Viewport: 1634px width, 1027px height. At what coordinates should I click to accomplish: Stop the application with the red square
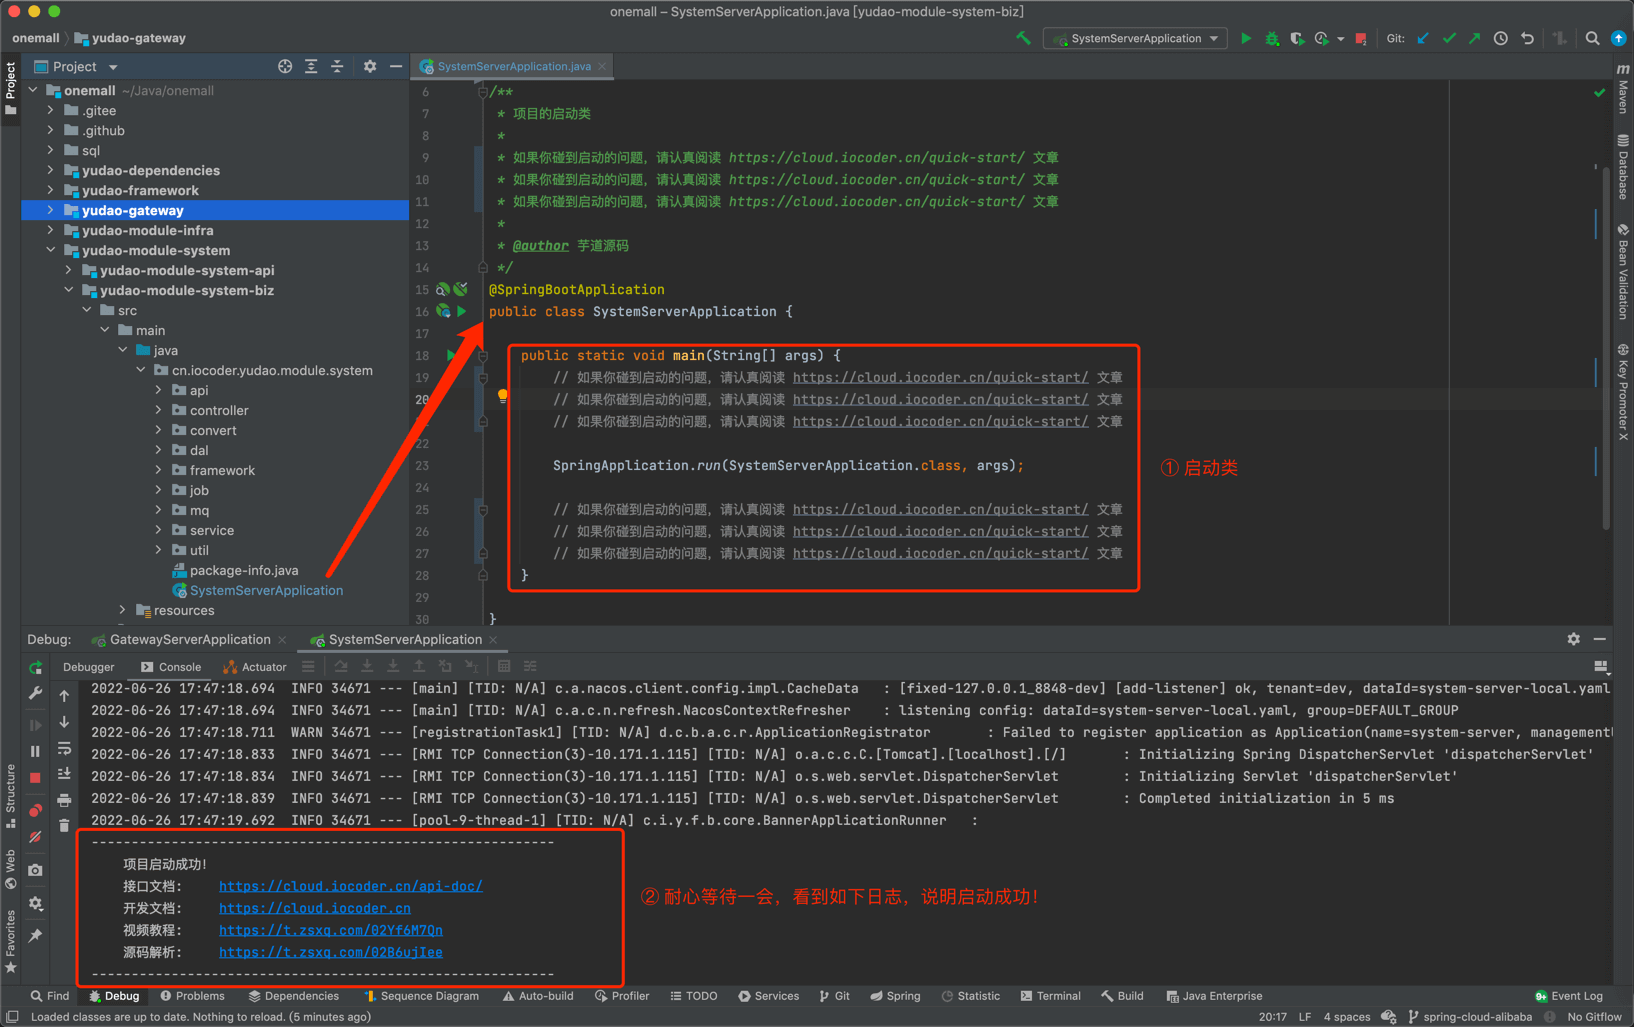click(1361, 39)
